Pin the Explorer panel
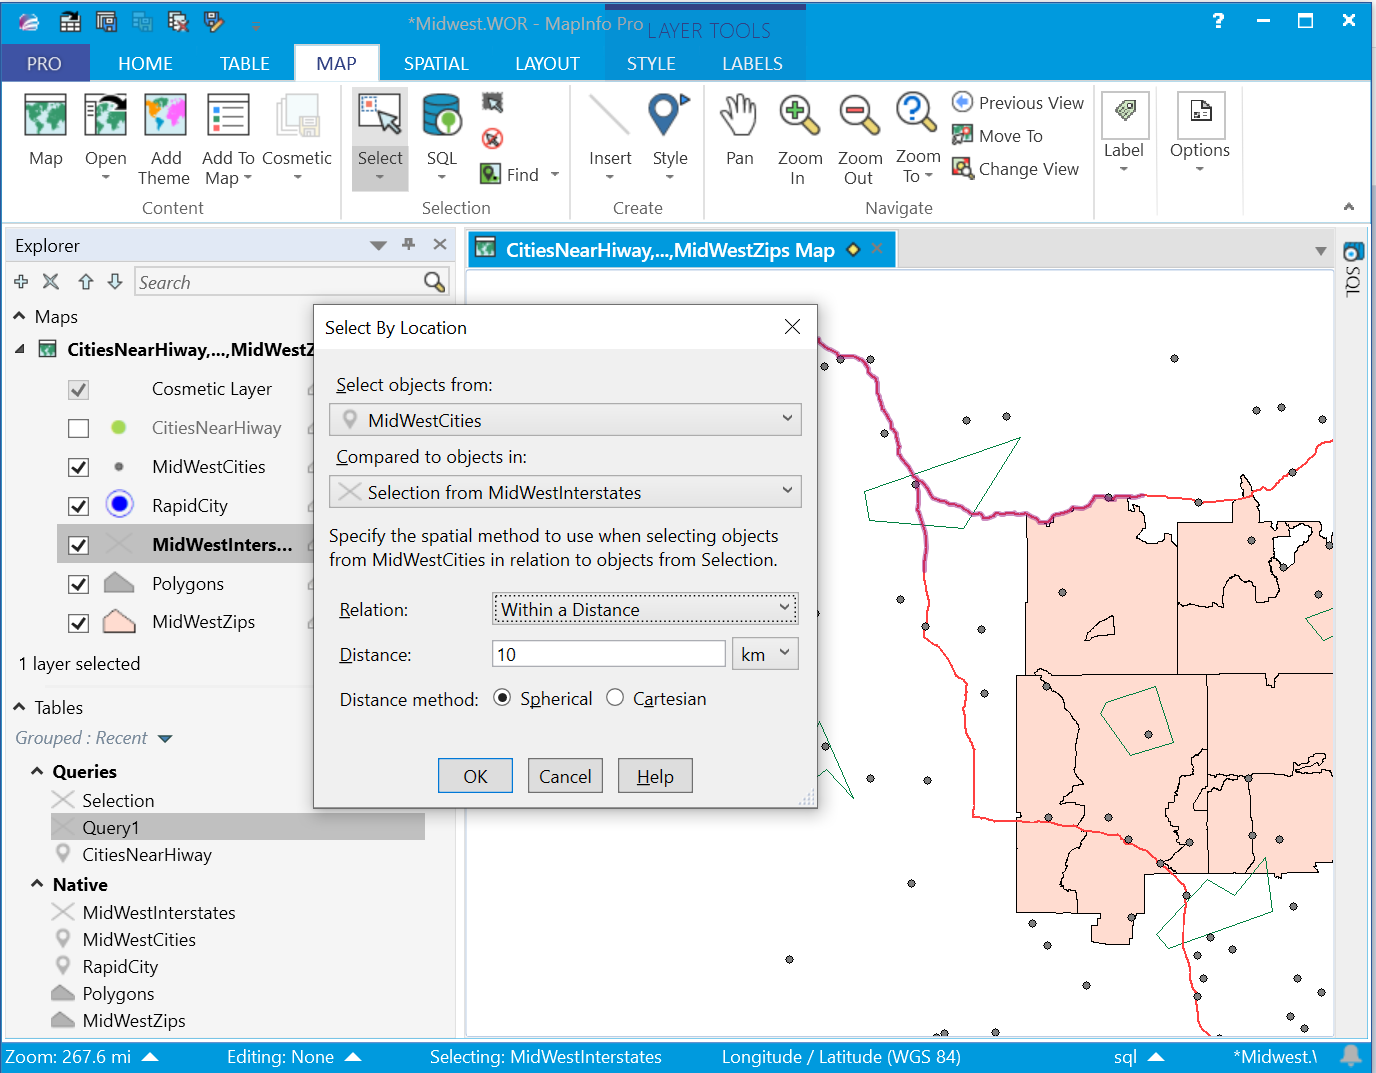 coord(408,245)
